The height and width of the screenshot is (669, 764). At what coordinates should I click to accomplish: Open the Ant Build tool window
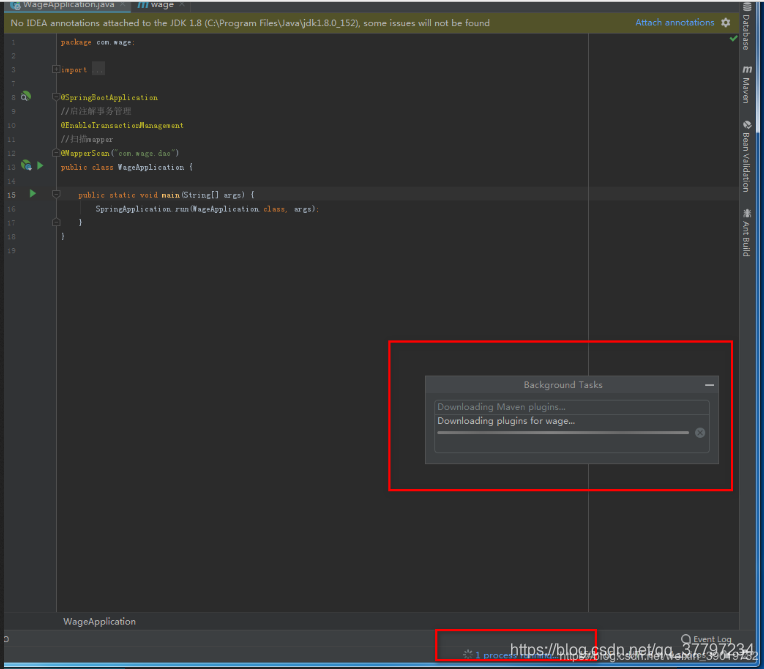(x=746, y=233)
